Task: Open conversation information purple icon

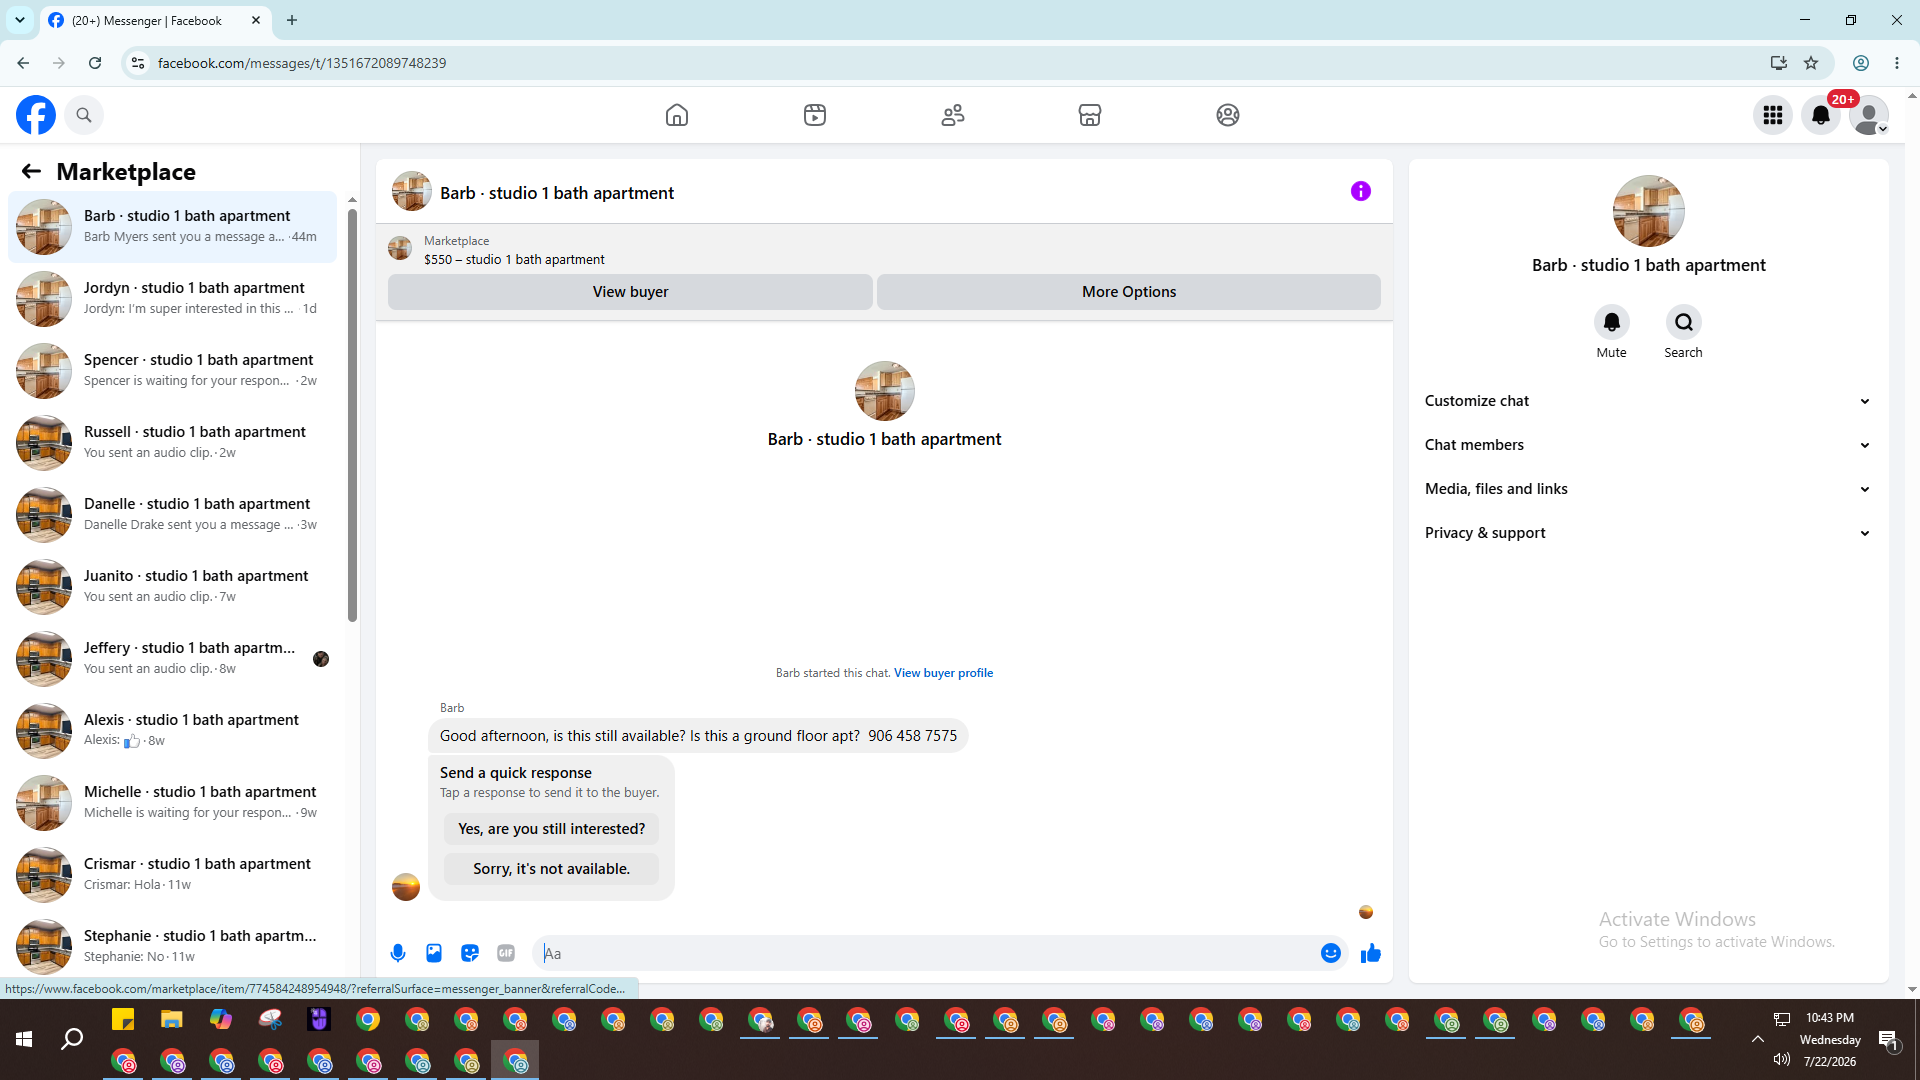Action: click(x=1361, y=191)
